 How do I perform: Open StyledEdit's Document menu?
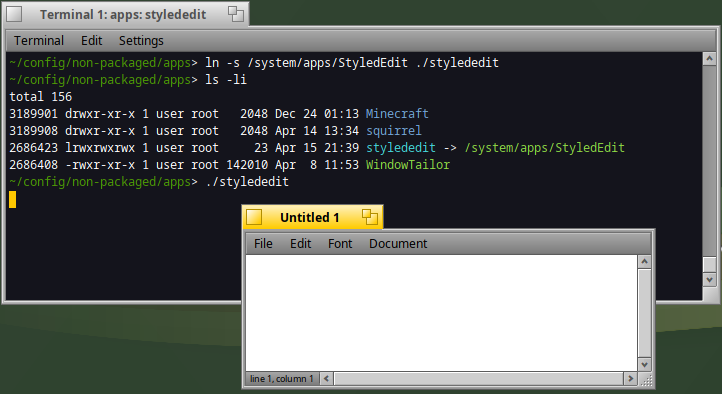(x=398, y=243)
